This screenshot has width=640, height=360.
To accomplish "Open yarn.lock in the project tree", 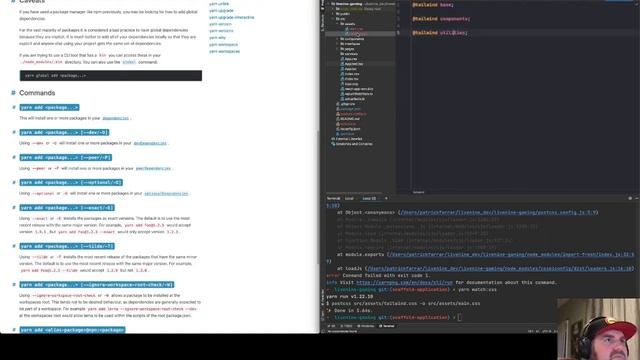I will 345,134.
